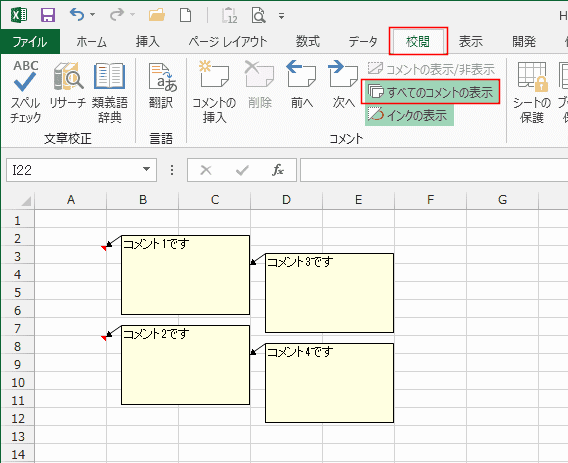Toggle インクの表示
The image size is (568, 463).
pyautogui.click(x=409, y=116)
